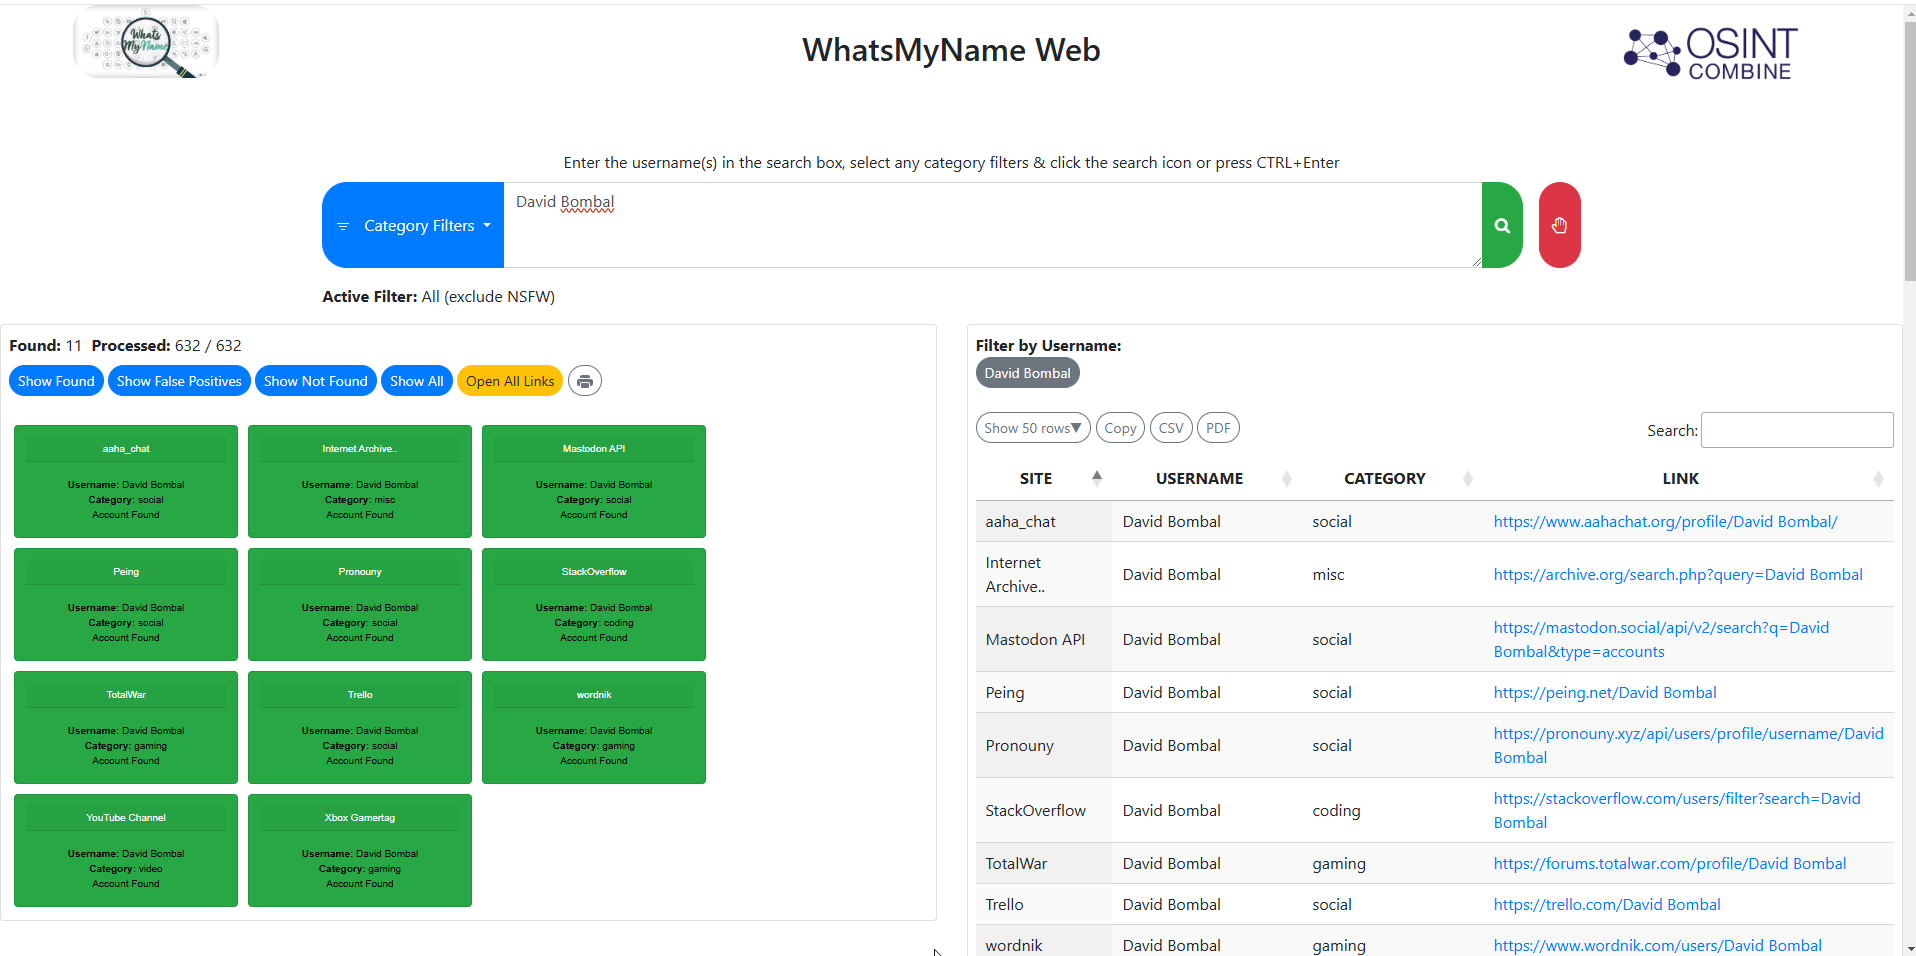Click the WhatsMyName logo image
The image size is (1916, 956).
pos(146,42)
